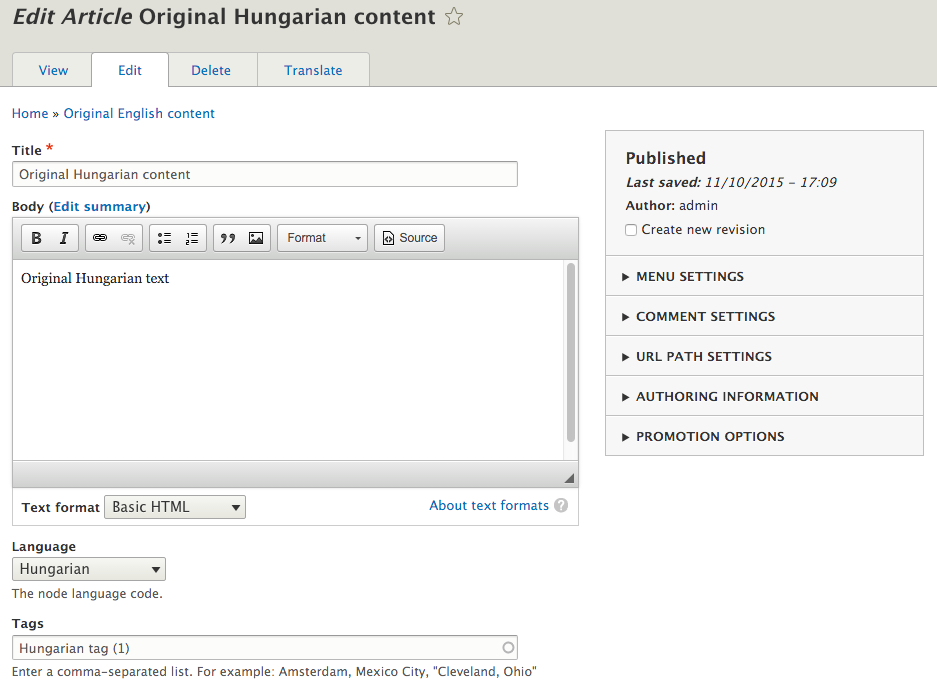
Task: Click the 'Author: admin' text
Action: pos(672,205)
